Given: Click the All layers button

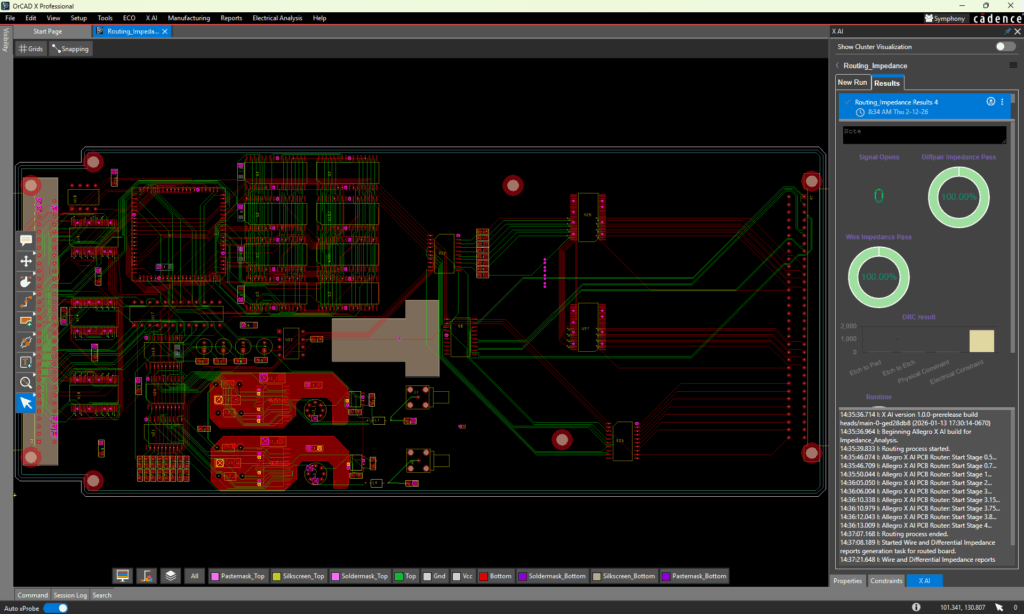Looking at the screenshot, I should tap(195, 576).
